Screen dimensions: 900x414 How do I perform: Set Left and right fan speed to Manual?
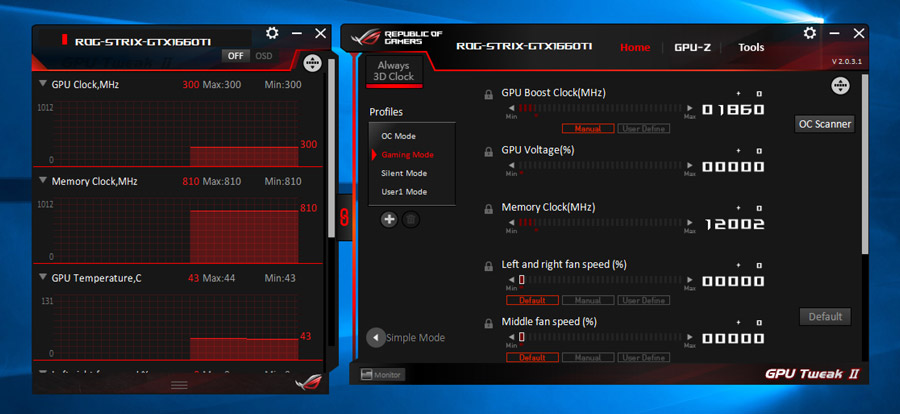click(588, 300)
